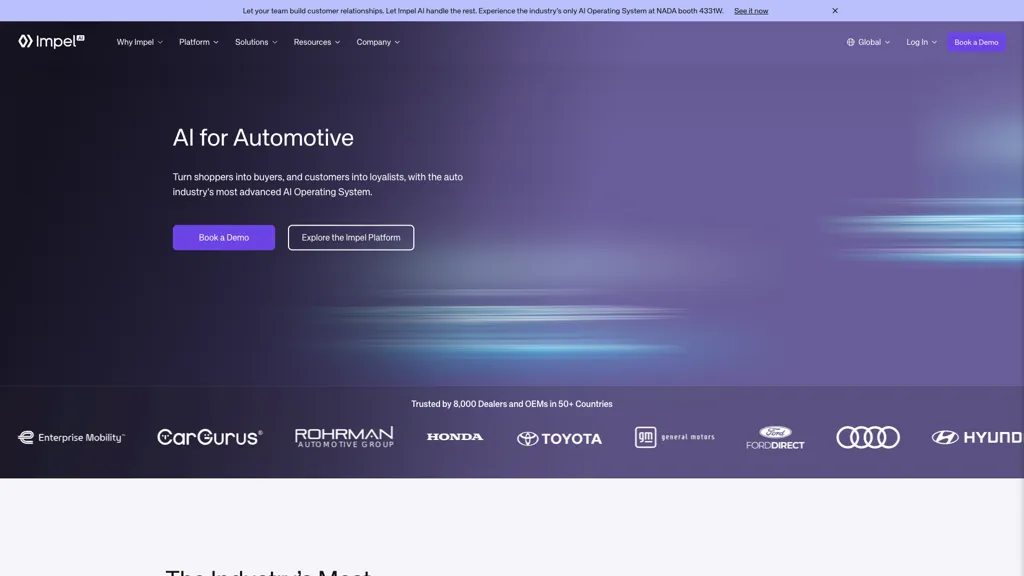Click Explore the Impel Platform button
1024x576 pixels.
(x=351, y=237)
